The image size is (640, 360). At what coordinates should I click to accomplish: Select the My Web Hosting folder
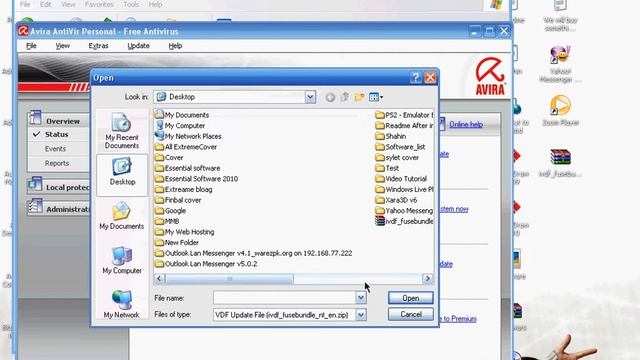click(185, 232)
